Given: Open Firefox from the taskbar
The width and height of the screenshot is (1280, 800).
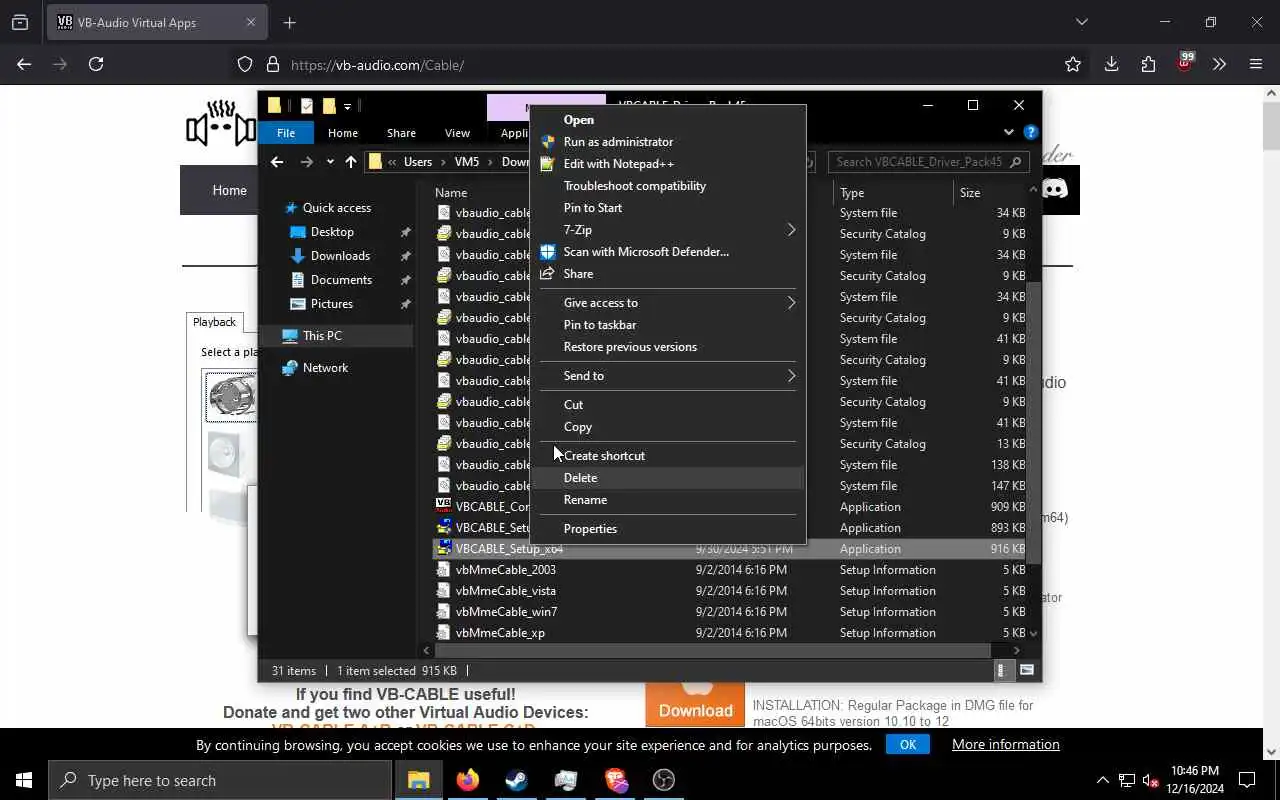Looking at the screenshot, I should click(x=467, y=780).
